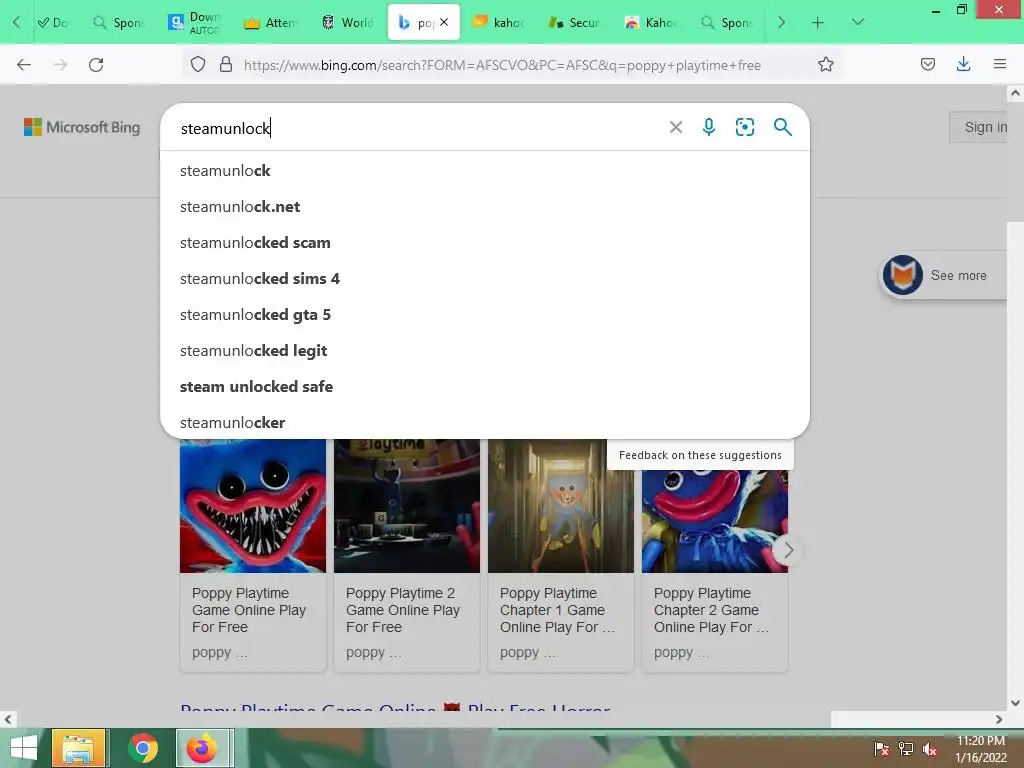1024x768 pixels.
Task: Switch to the first Spons tab
Action: point(119,23)
